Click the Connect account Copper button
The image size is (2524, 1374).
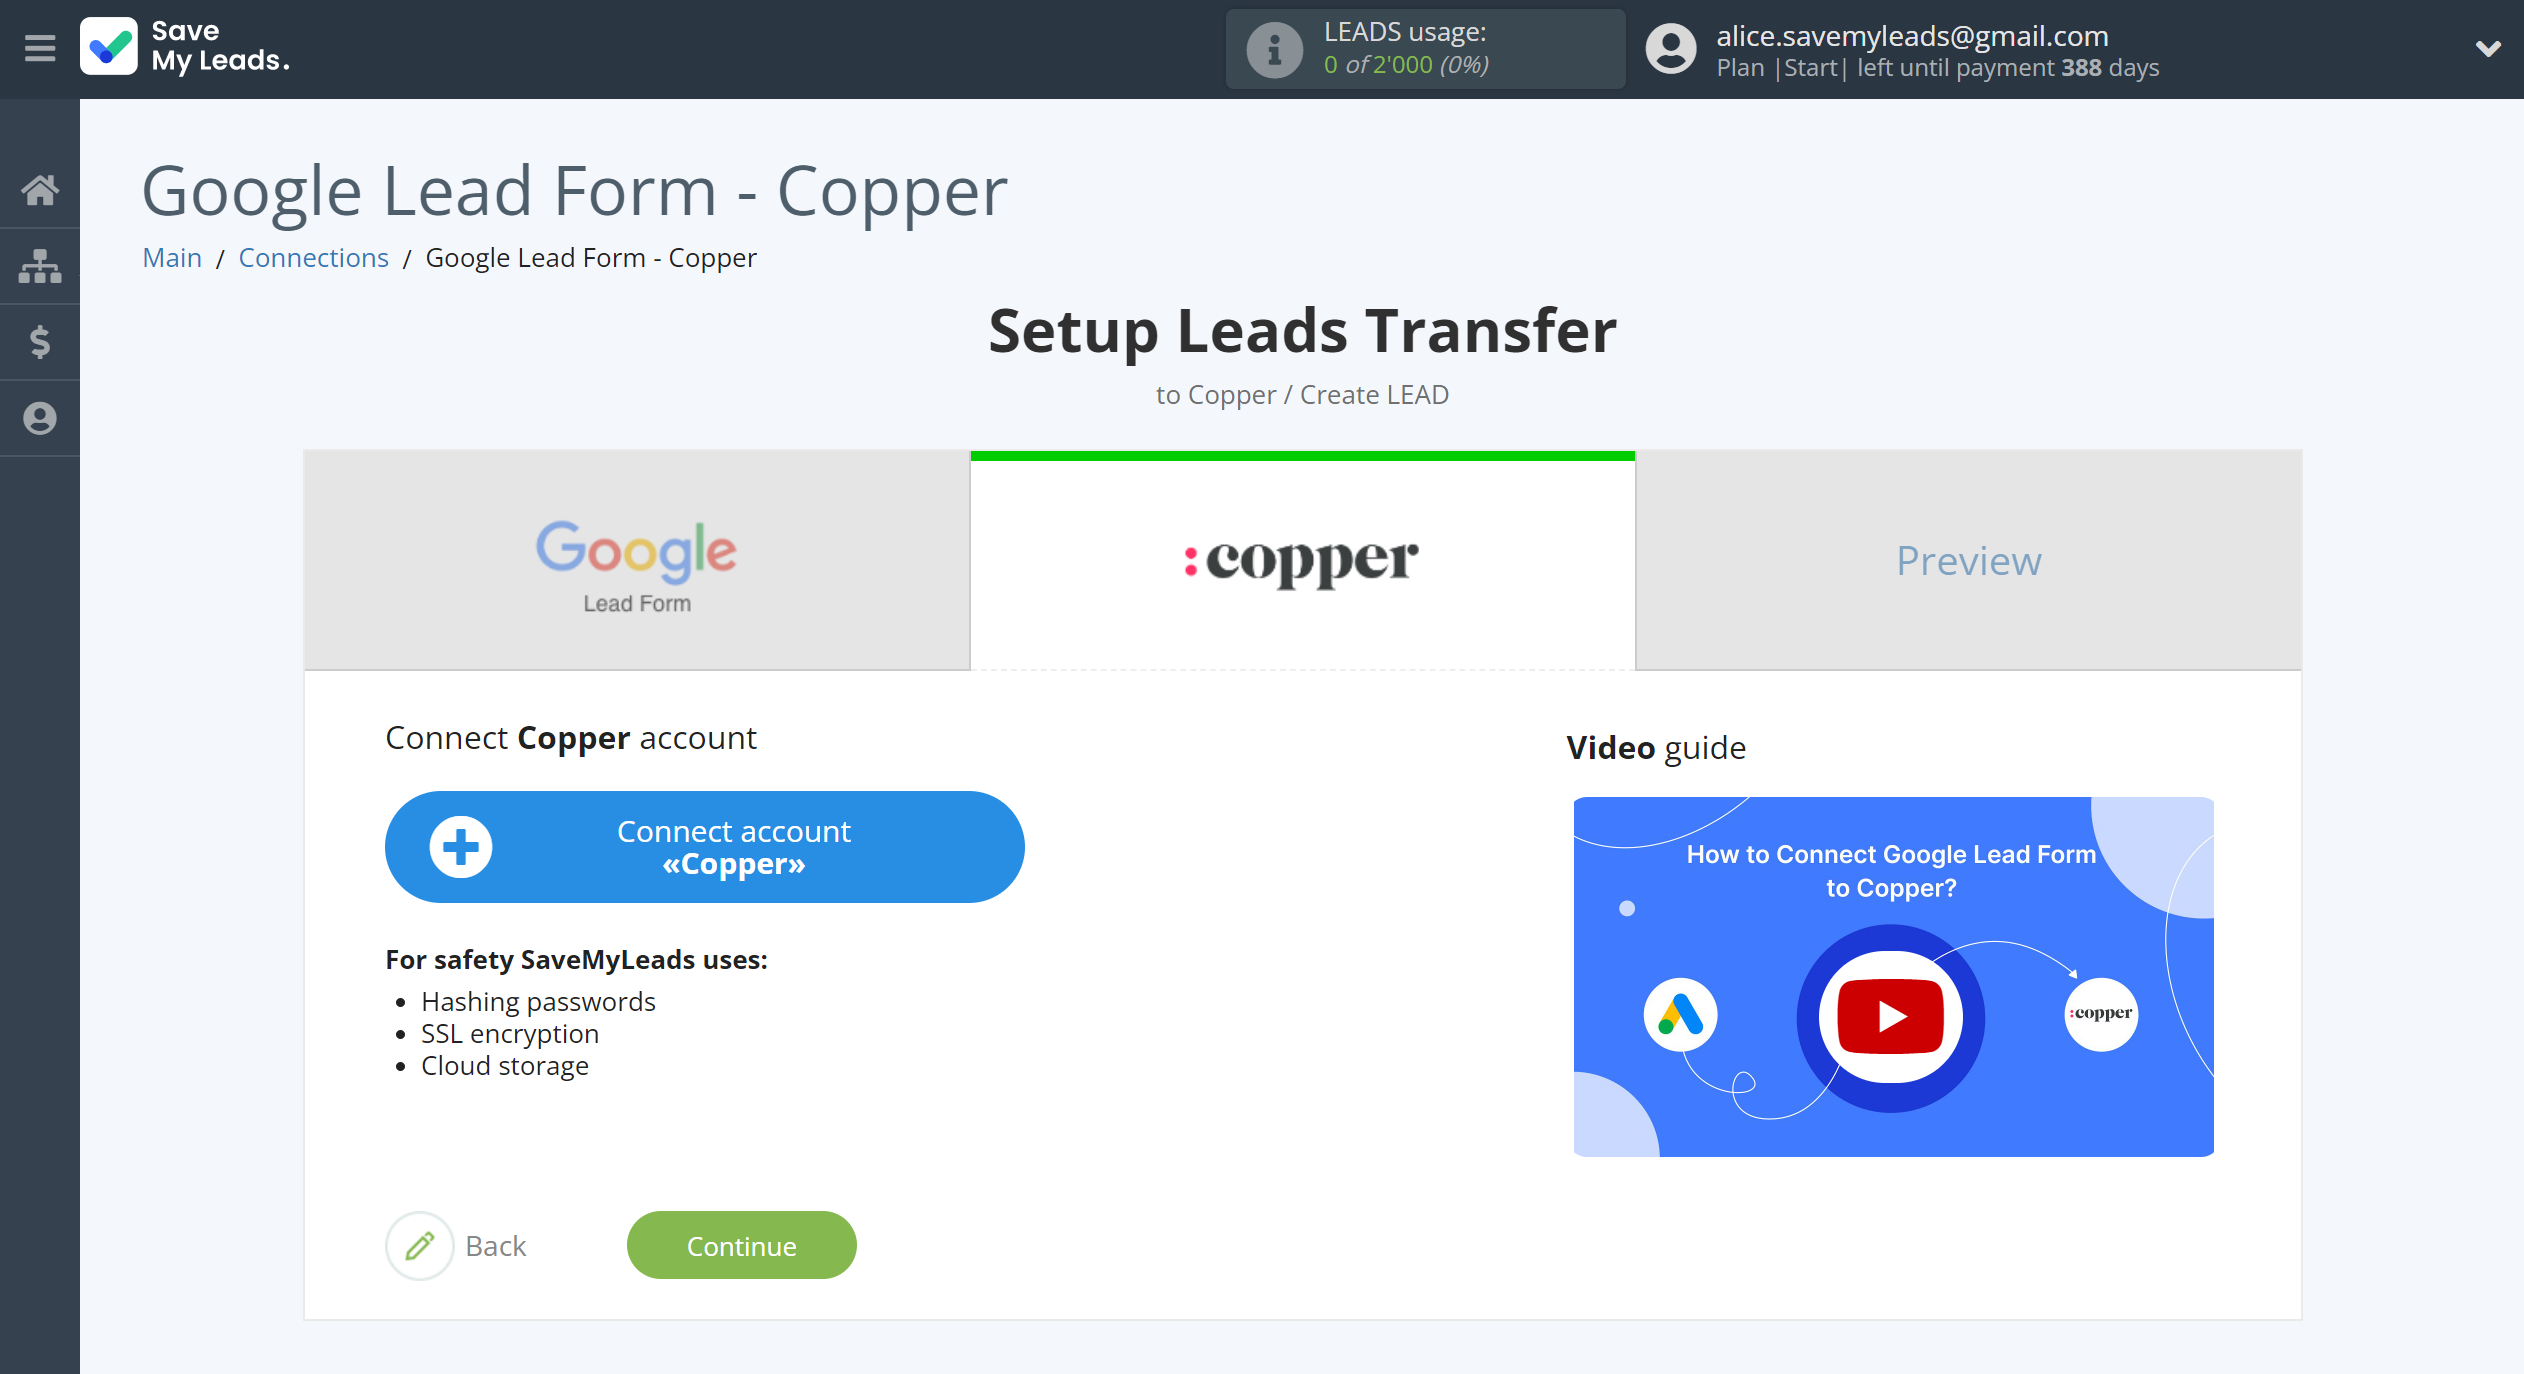(704, 846)
